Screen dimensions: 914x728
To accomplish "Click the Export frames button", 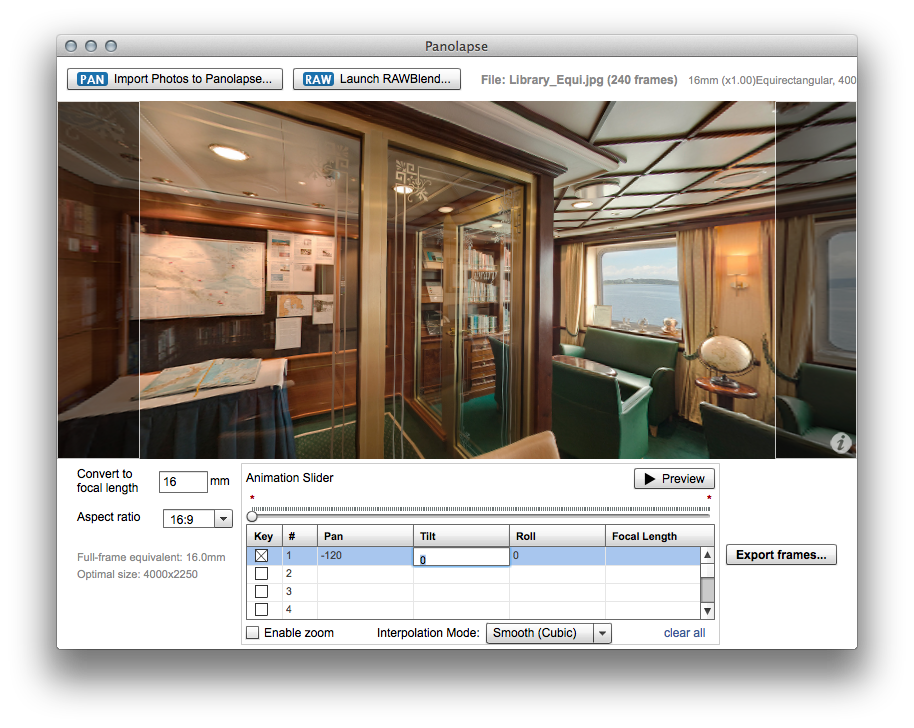I will [x=781, y=555].
